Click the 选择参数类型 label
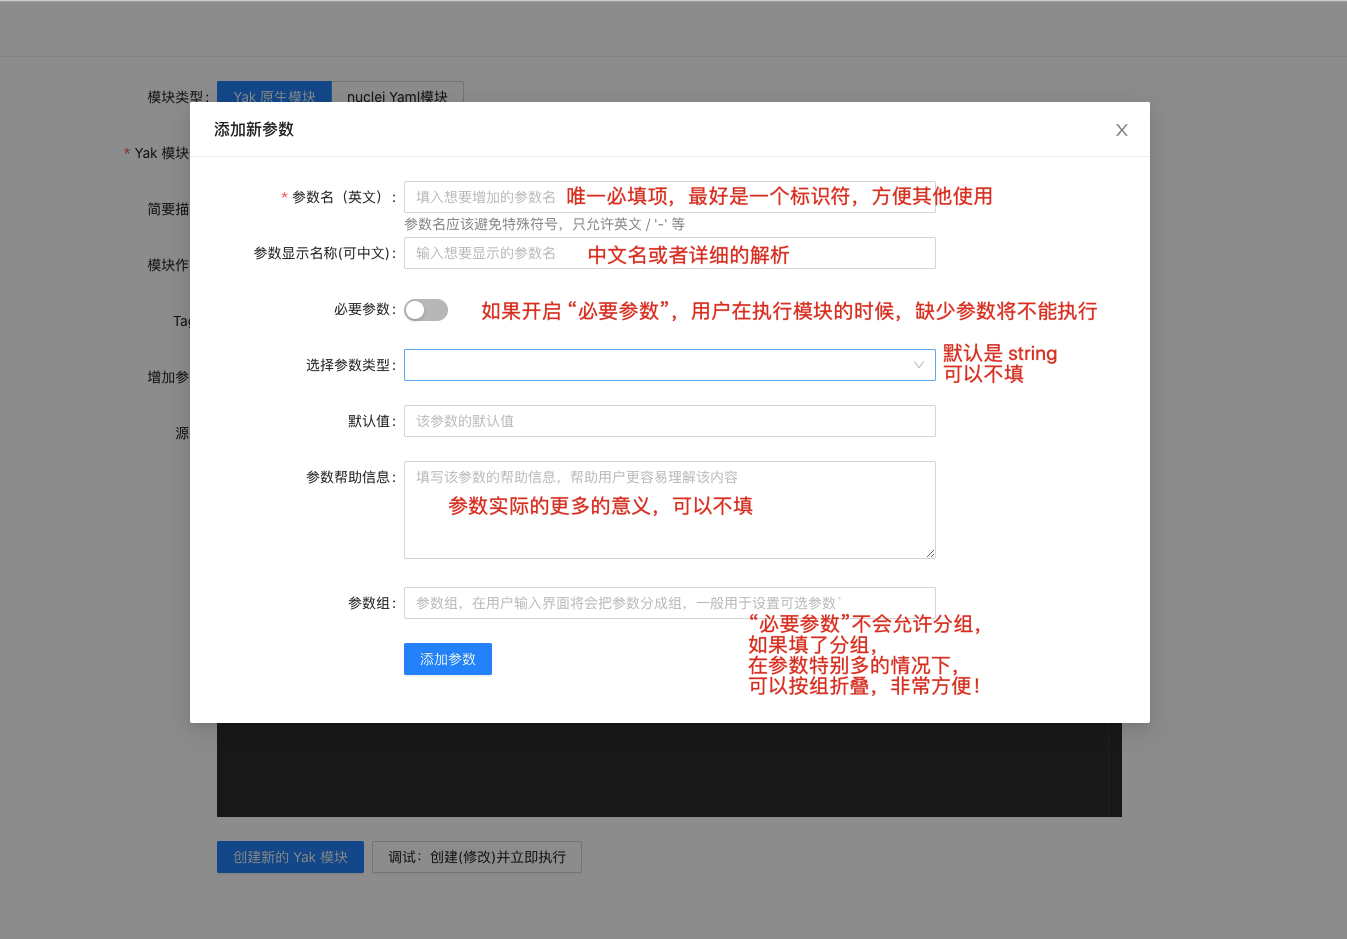The image size is (1347, 939). [349, 365]
